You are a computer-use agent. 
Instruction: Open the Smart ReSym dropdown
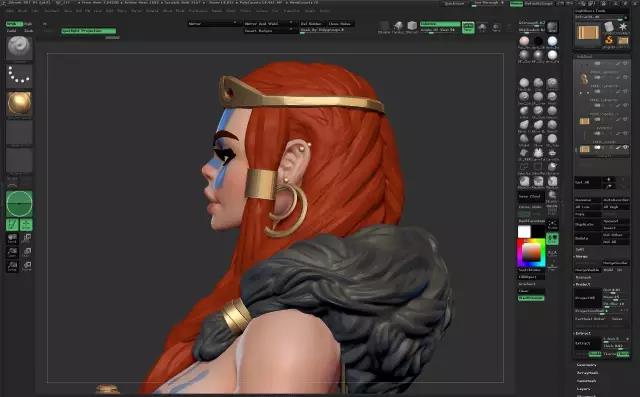269,31
